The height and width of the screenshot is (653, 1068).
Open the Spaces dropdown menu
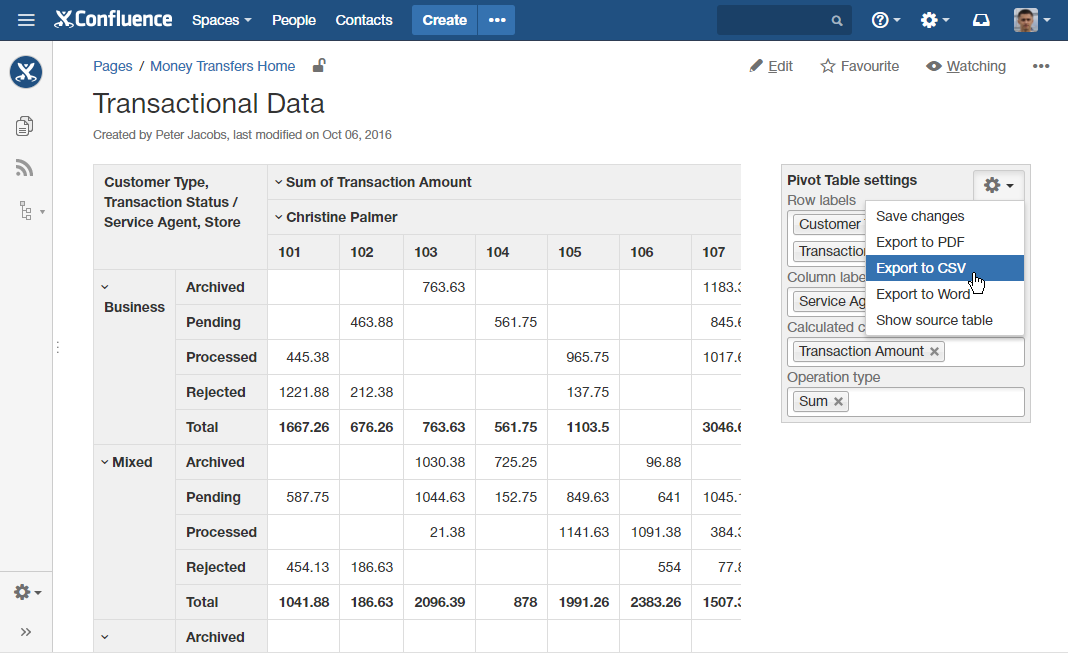click(x=221, y=20)
